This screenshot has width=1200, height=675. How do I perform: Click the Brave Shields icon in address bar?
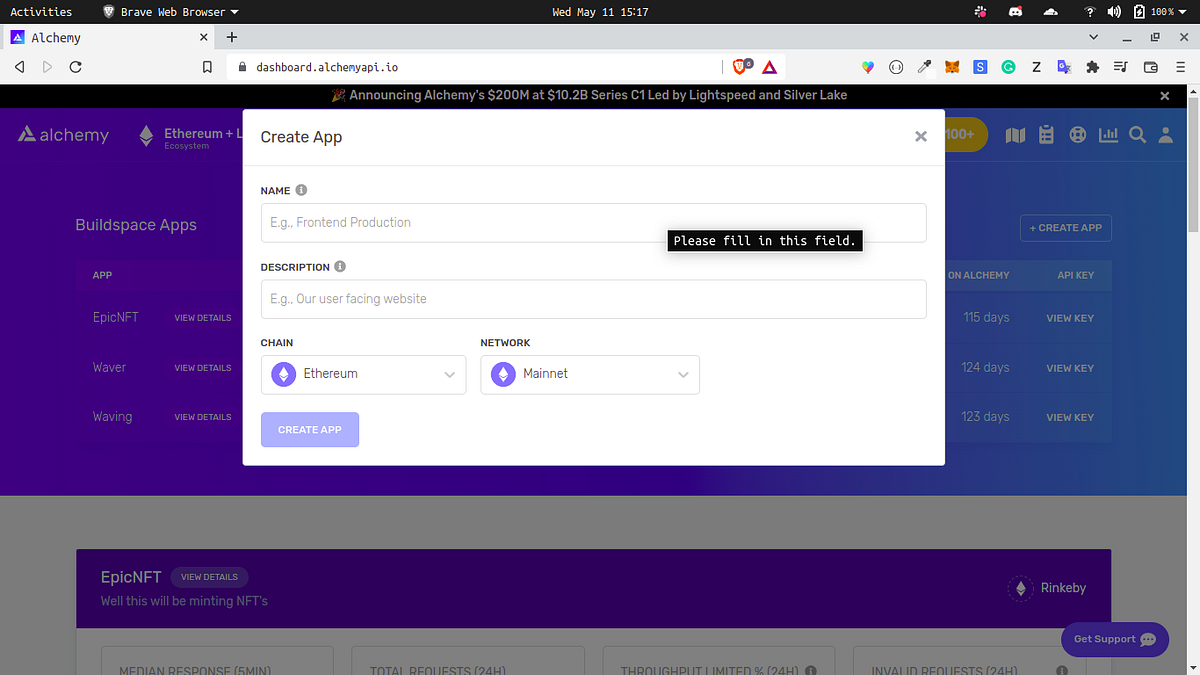click(x=738, y=66)
